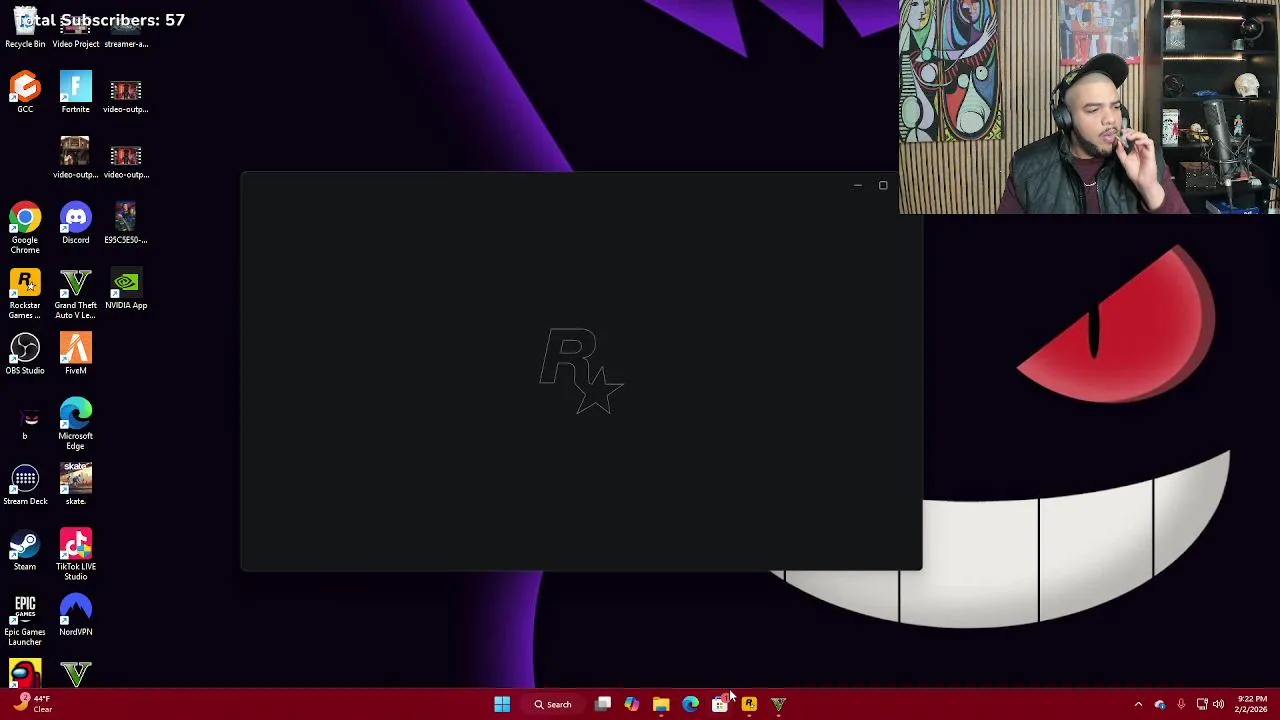The width and height of the screenshot is (1280, 720).
Task: Switch to Microsoft Edge in the taskbar
Action: pos(690,704)
